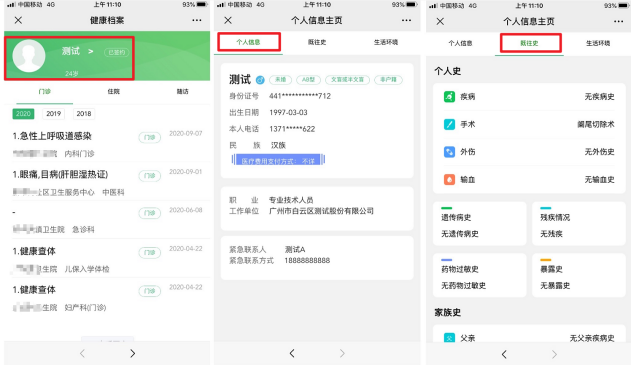Viewport: 631px width, 366px height.
Task: Open the 残疾情况 card
Action: click(x=579, y=224)
